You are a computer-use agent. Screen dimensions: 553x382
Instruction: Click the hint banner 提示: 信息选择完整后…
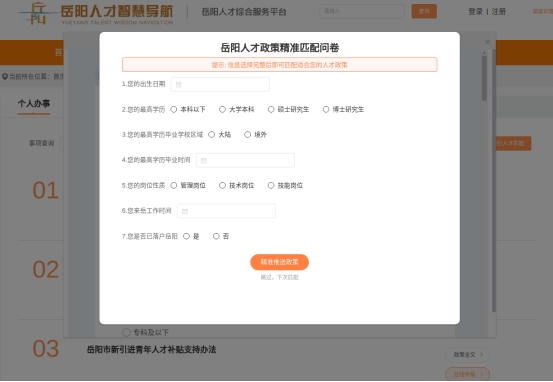pyautogui.click(x=280, y=65)
